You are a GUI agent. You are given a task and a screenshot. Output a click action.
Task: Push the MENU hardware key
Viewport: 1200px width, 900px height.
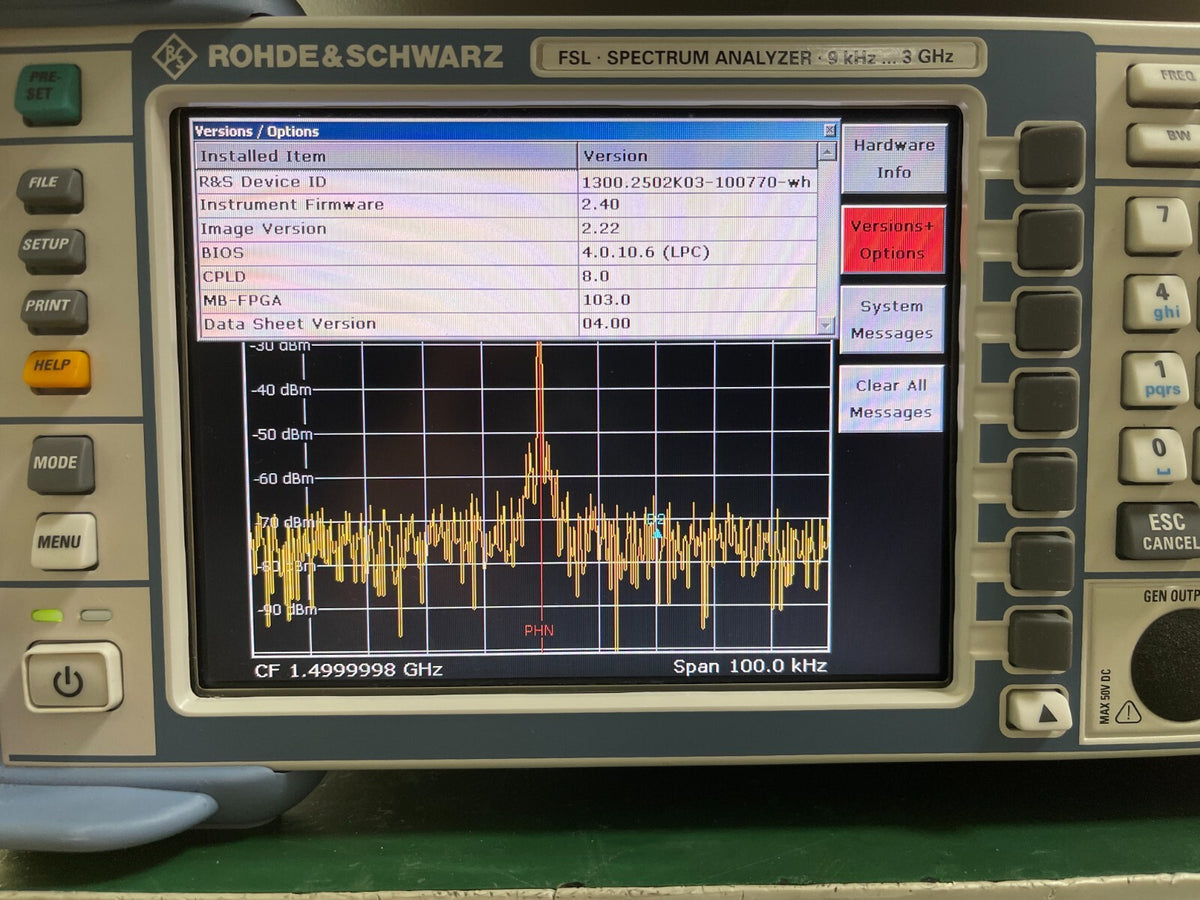64,541
